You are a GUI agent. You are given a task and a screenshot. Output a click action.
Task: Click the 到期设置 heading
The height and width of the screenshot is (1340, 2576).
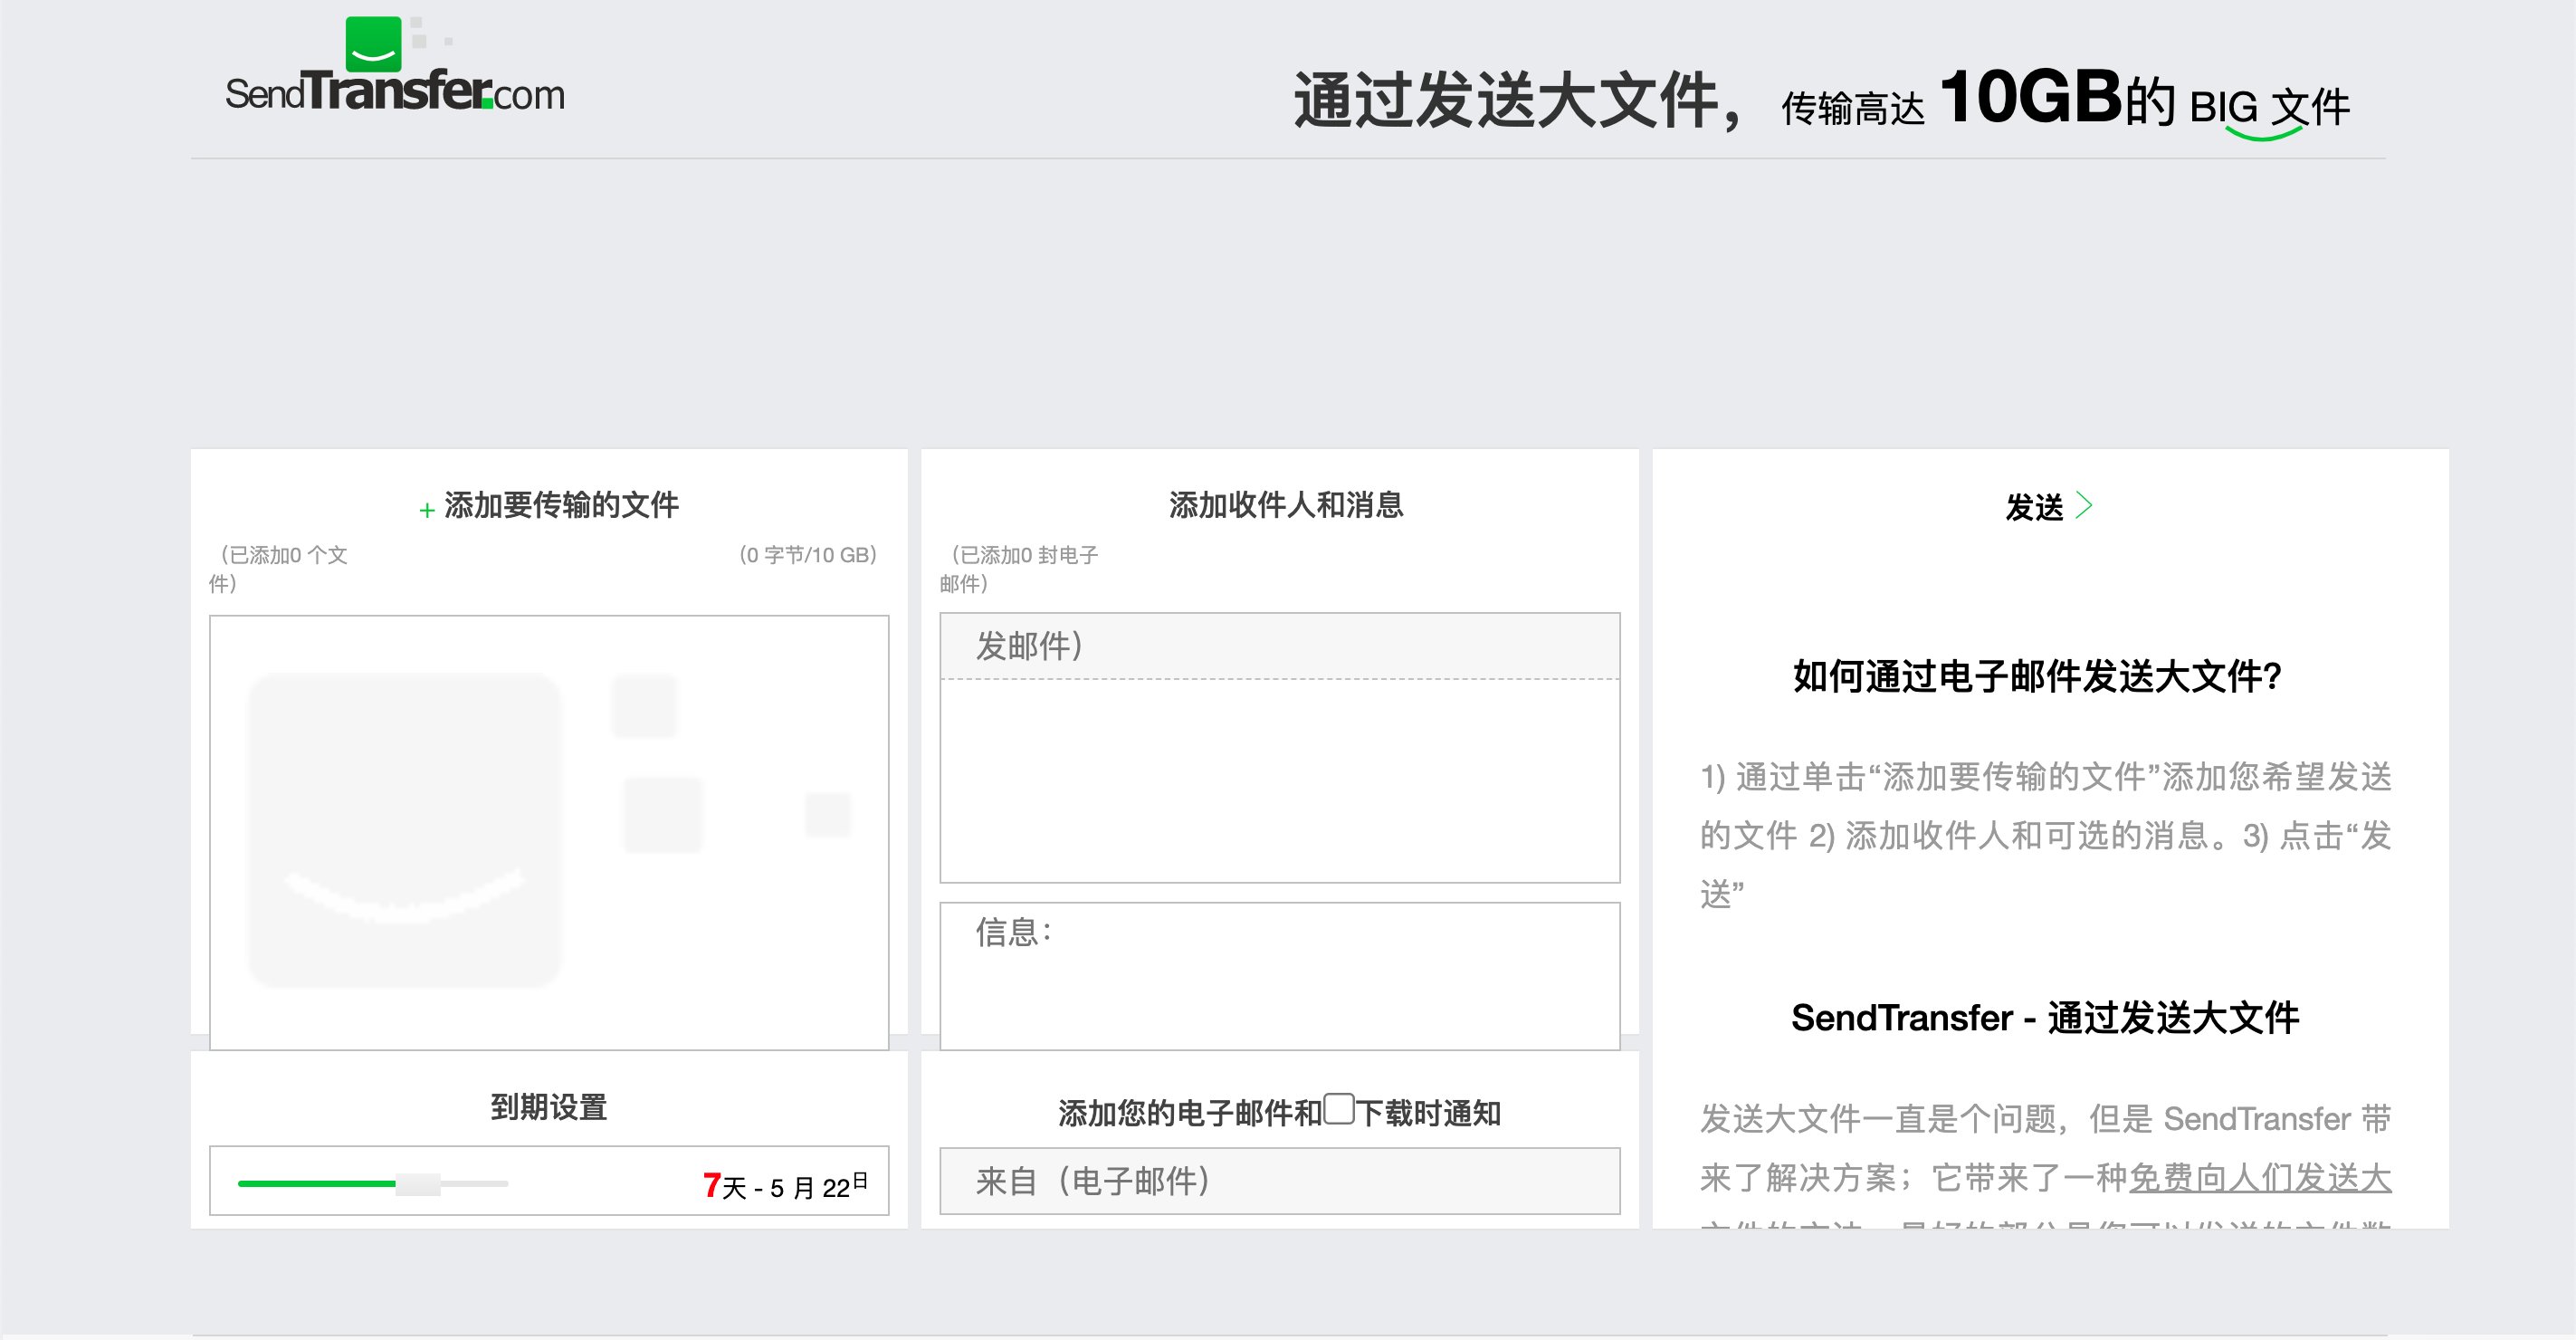click(x=549, y=1107)
